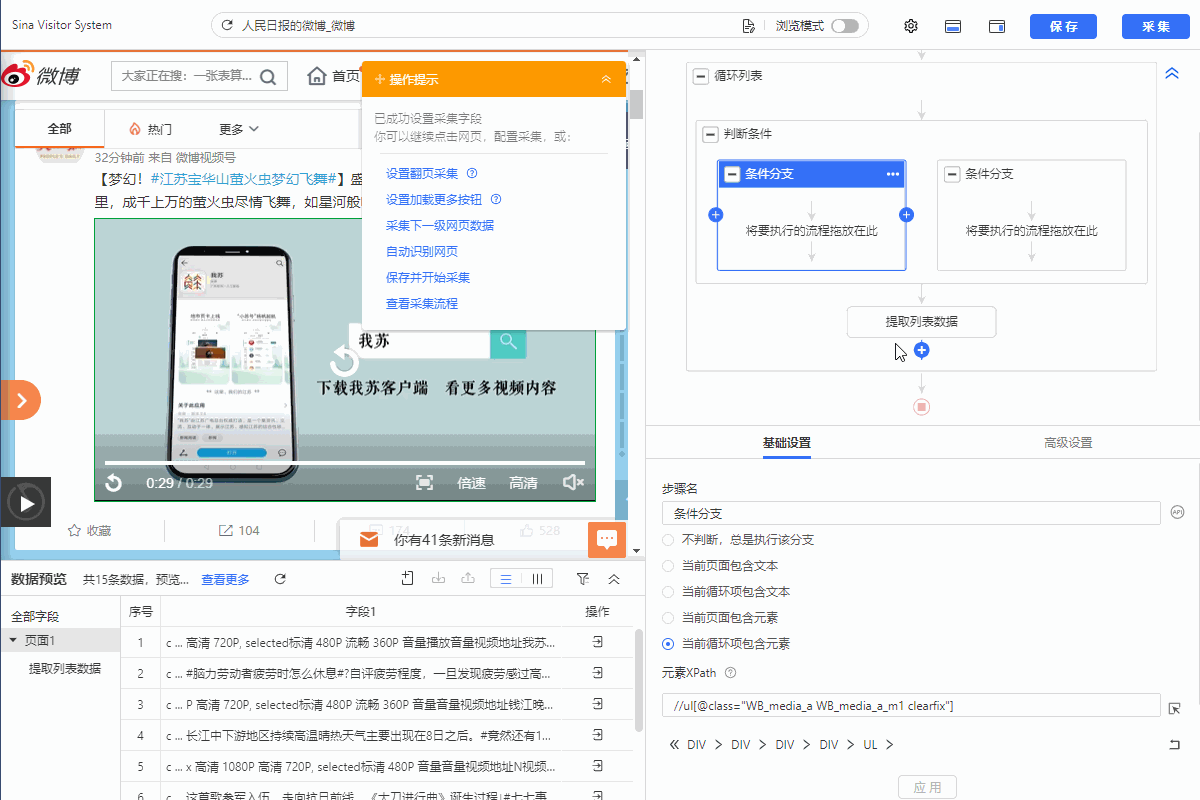This screenshot has width=1200, height=800.
Task: Click the 查看采集流程 link
Action: click(422, 304)
